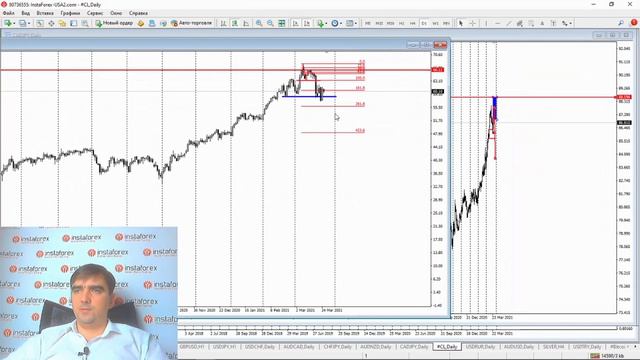Switch to the CADJPY,Daily chart tab

point(414,347)
